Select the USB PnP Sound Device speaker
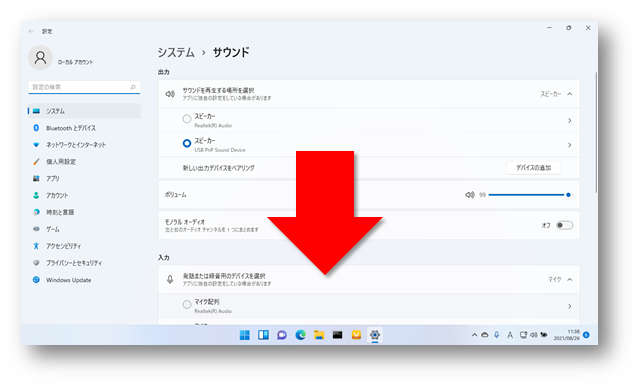 (187, 143)
